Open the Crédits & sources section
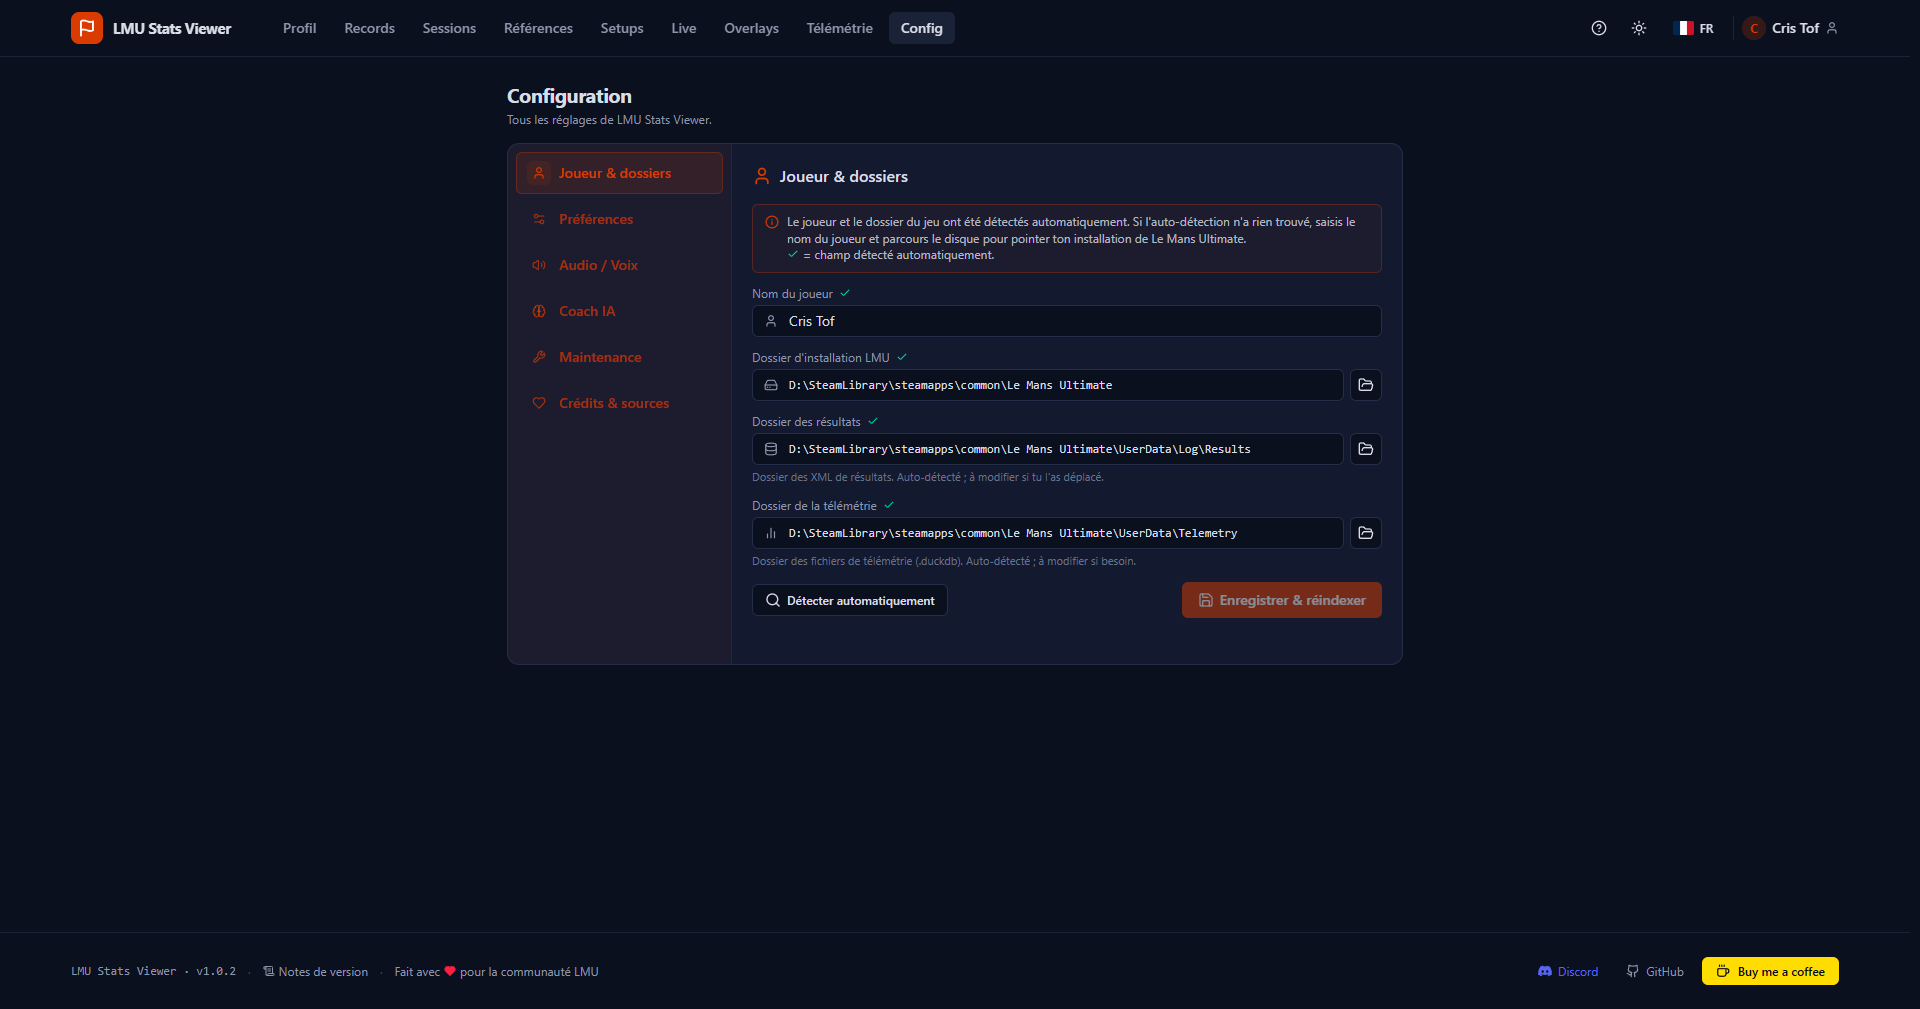1920x1009 pixels. point(619,403)
